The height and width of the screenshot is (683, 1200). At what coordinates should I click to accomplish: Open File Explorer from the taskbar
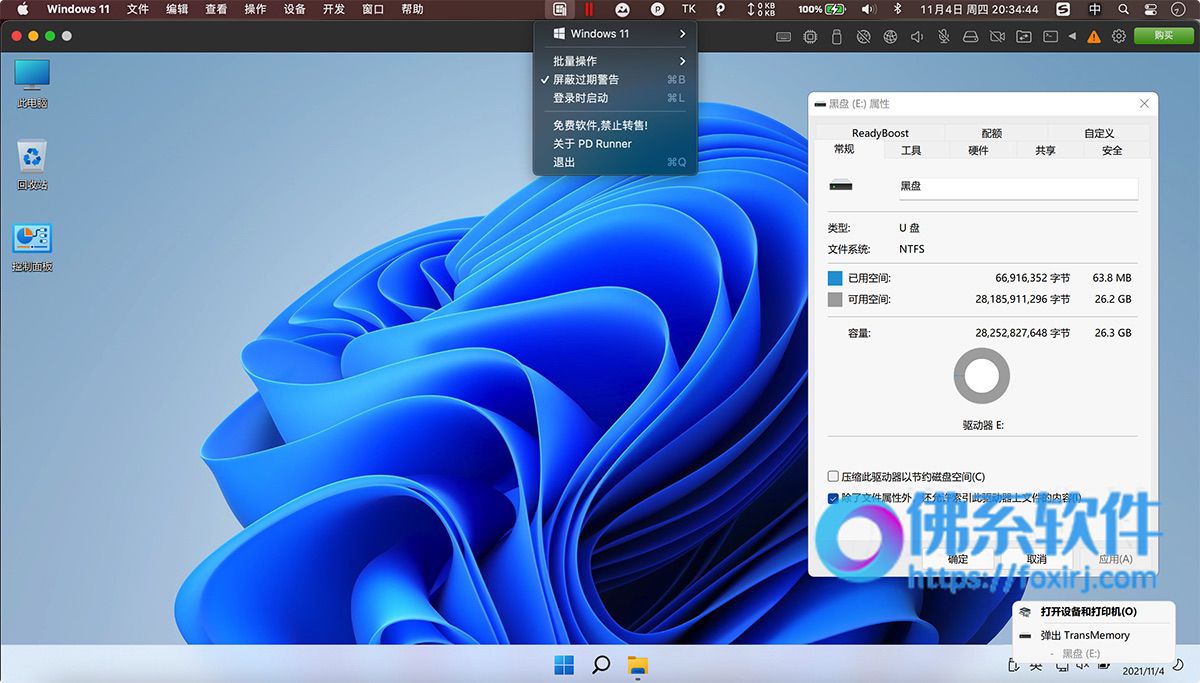637,664
